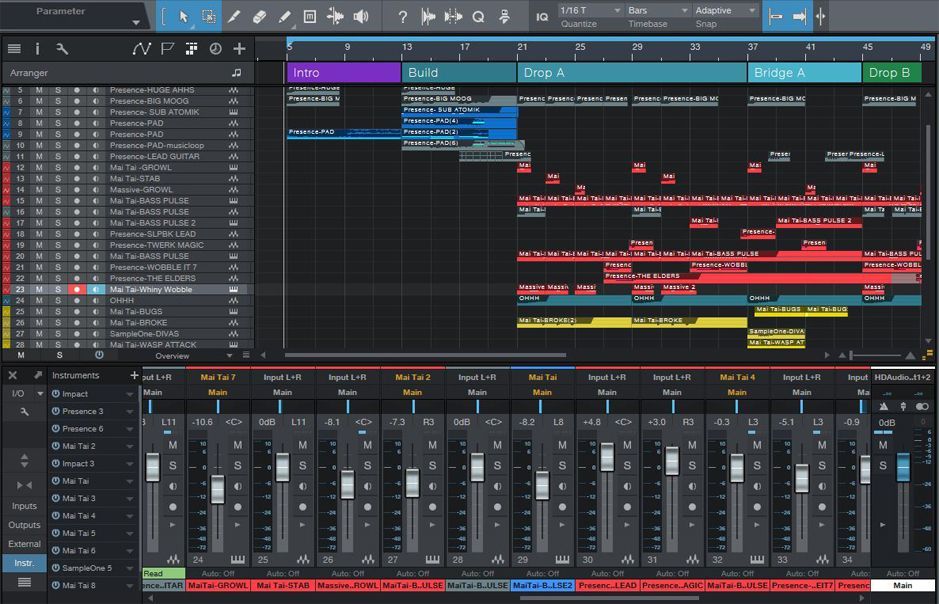Image resolution: width=939 pixels, height=604 pixels.
Task: Click the wrench icon above the track list
Action: click(x=62, y=48)
